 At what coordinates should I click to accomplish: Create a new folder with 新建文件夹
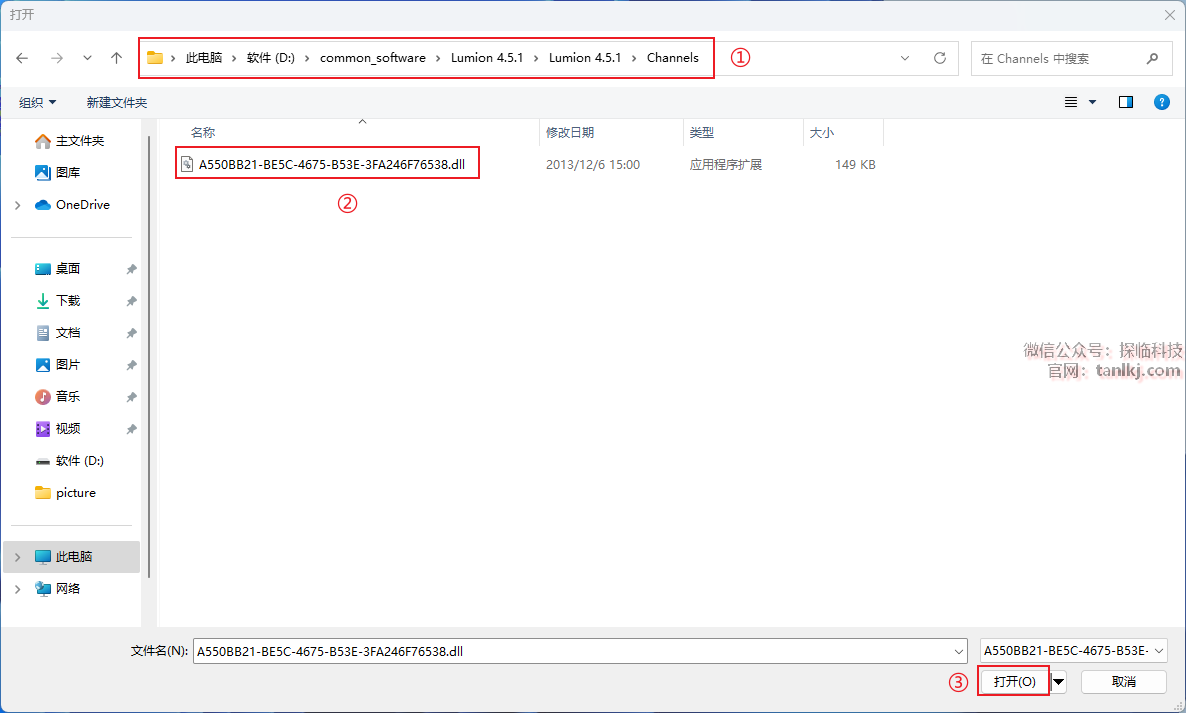116,102
